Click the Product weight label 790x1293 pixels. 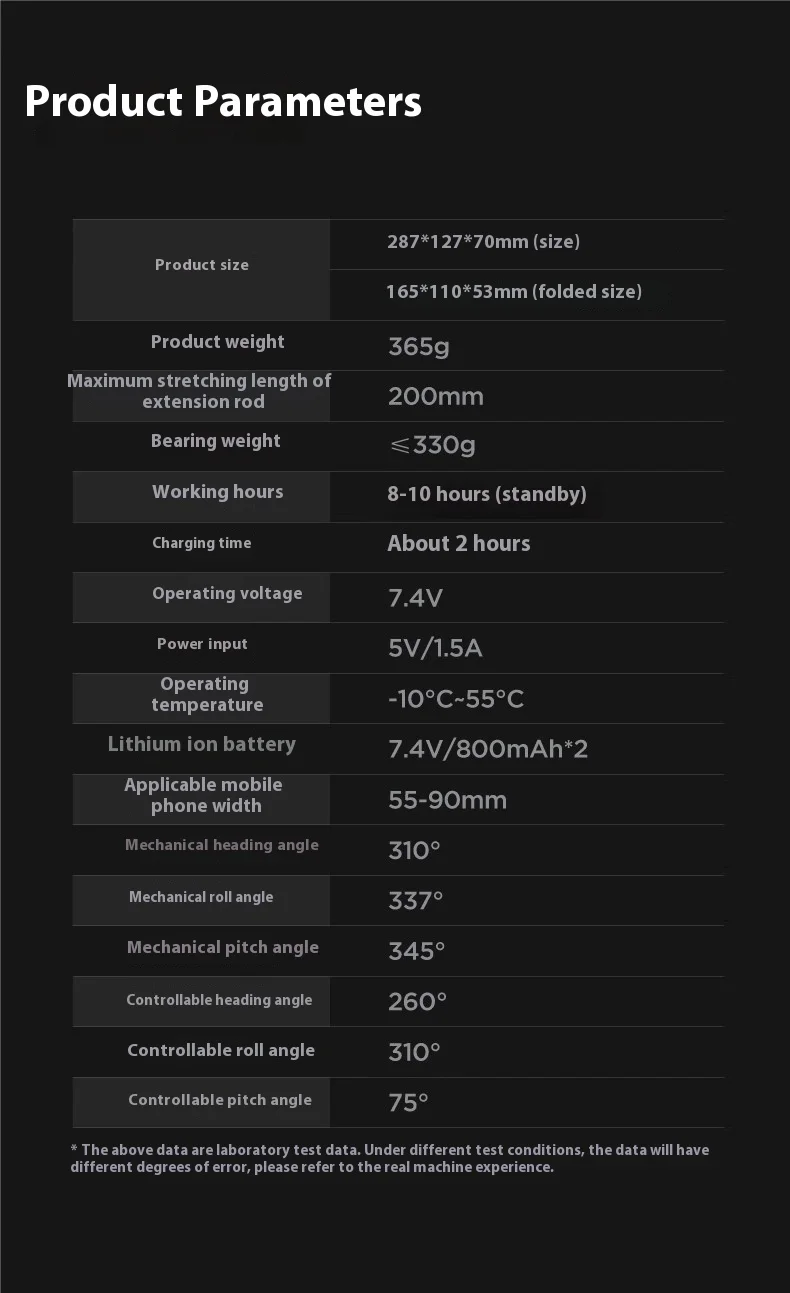point(217,342)
